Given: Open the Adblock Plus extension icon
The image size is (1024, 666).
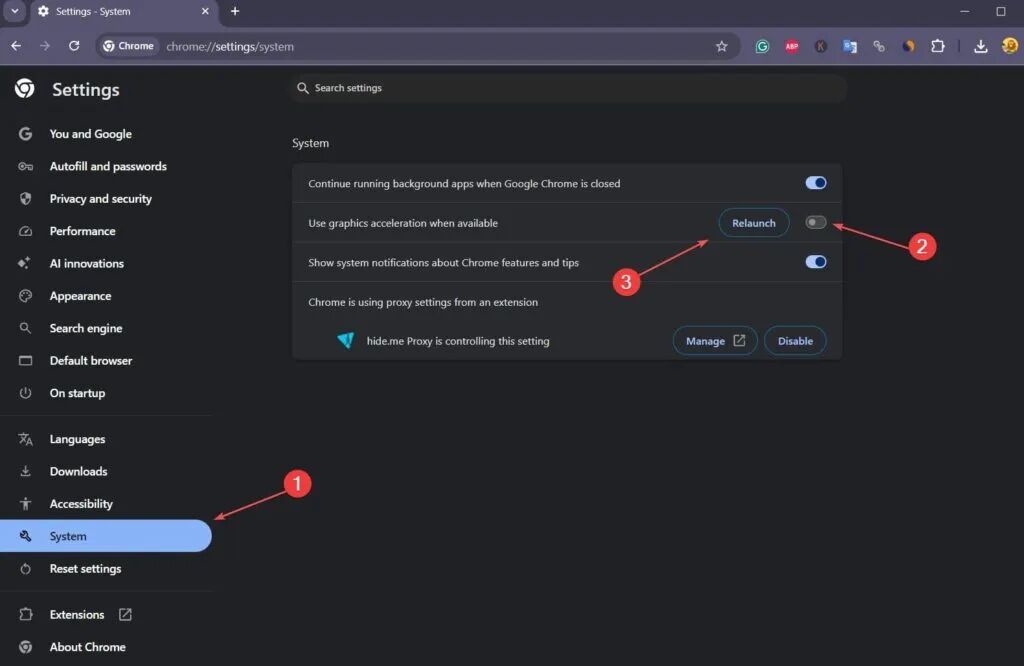Looking at the screenshot, I should (x=792, y=46).
